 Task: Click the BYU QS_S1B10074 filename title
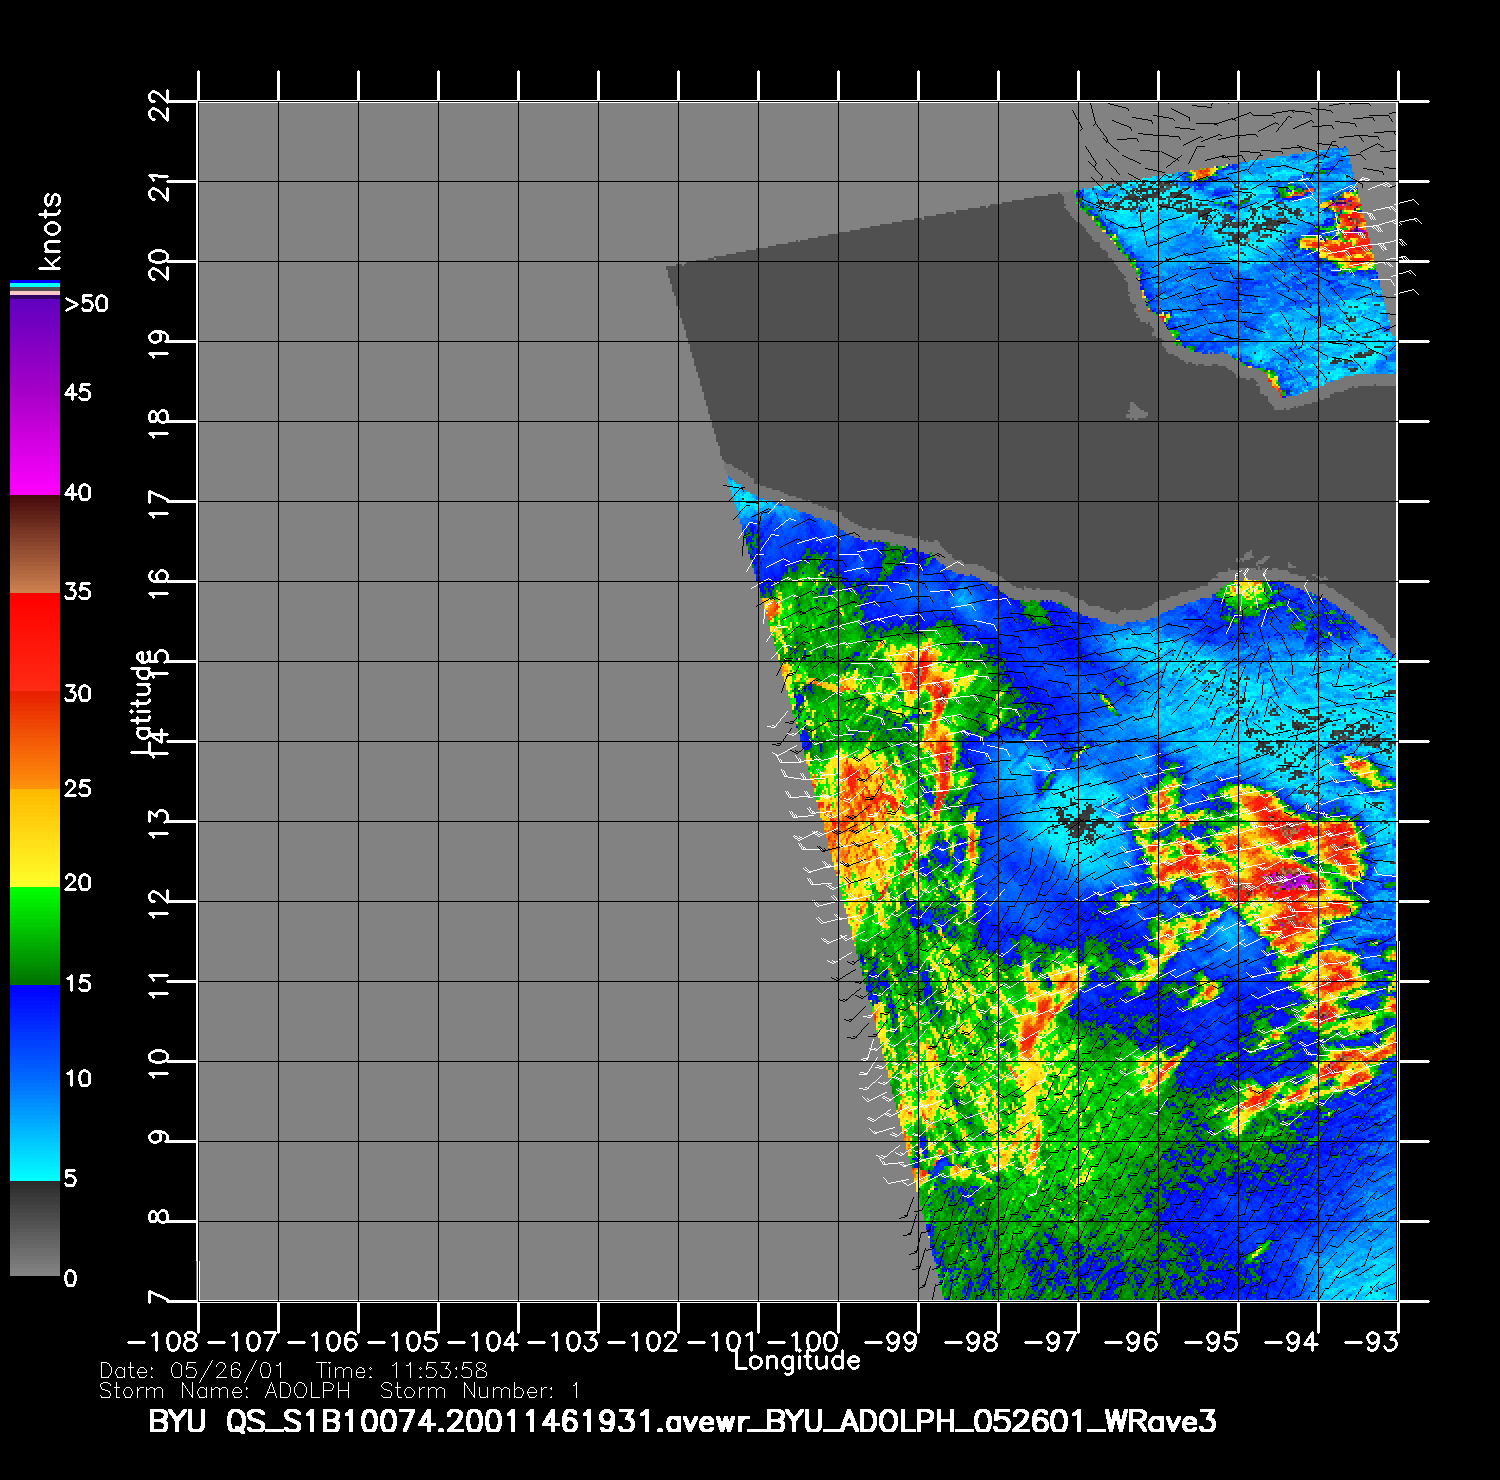click(682, 1421)
